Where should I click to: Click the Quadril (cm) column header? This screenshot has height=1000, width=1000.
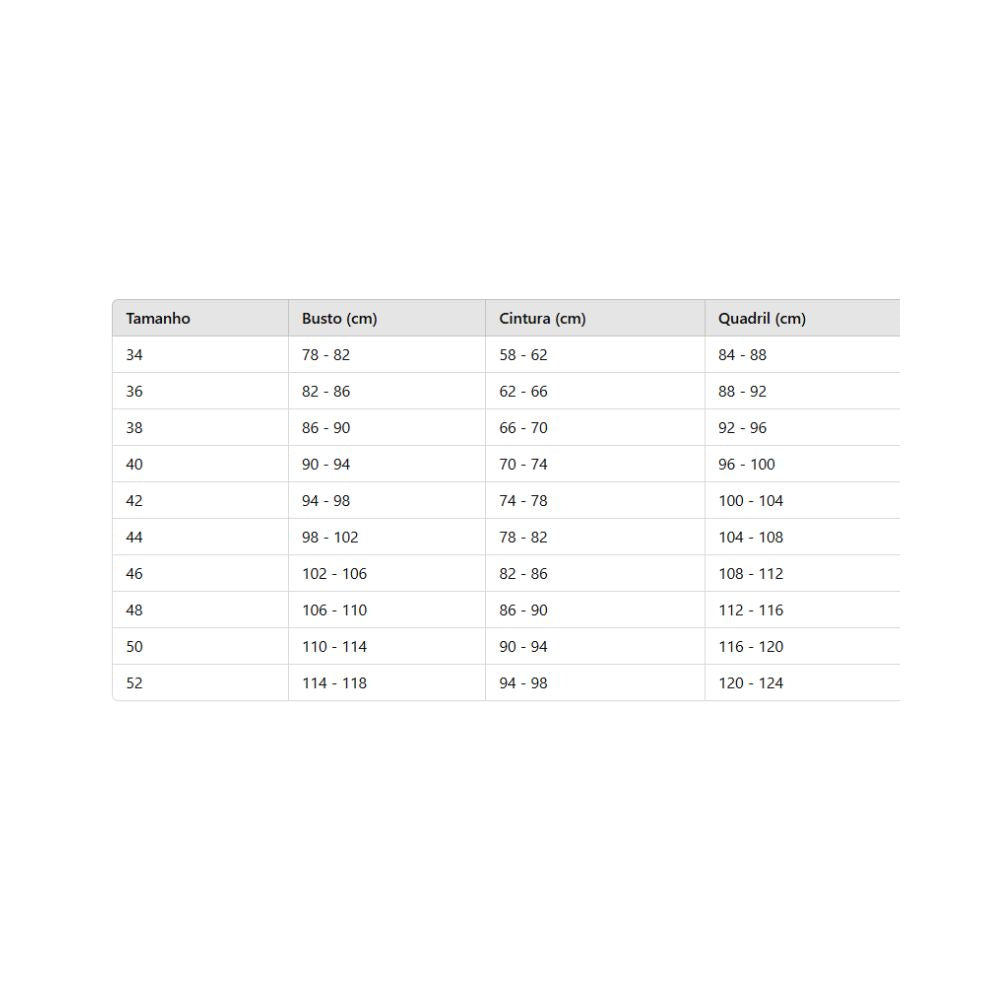pyautogui.click(x=761, y=319)
